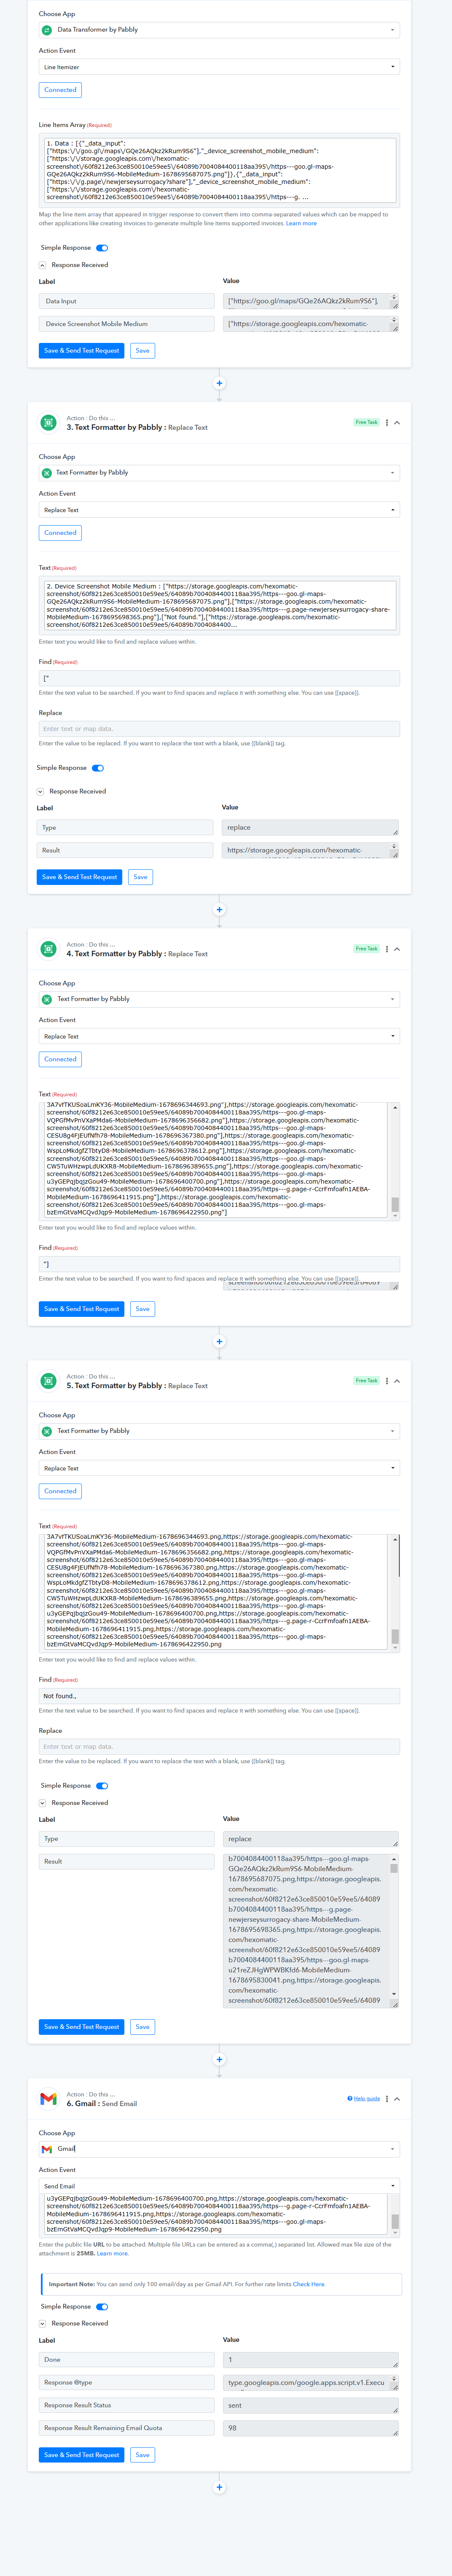Click Connected button in step 3
This screenshot has width=452, height=2576.
coord(60,533)
